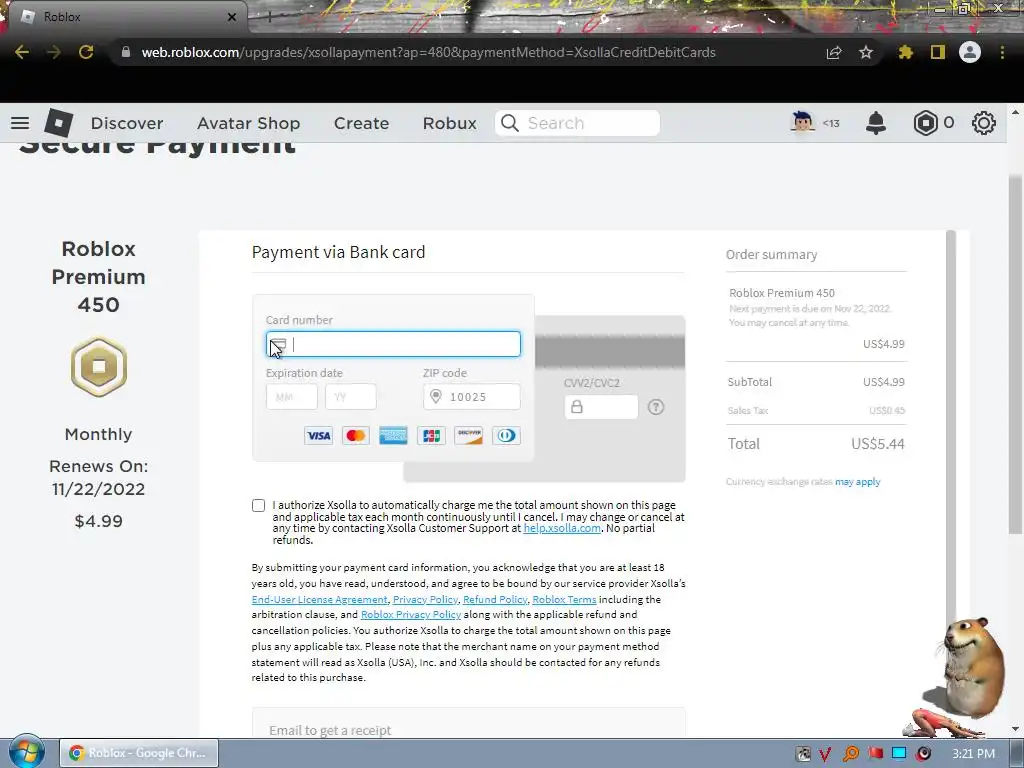The width and height of the screenshot is (1024, 768).
Task: Open the Chrome extensions puzzle icon
Action: coord(905,52)
